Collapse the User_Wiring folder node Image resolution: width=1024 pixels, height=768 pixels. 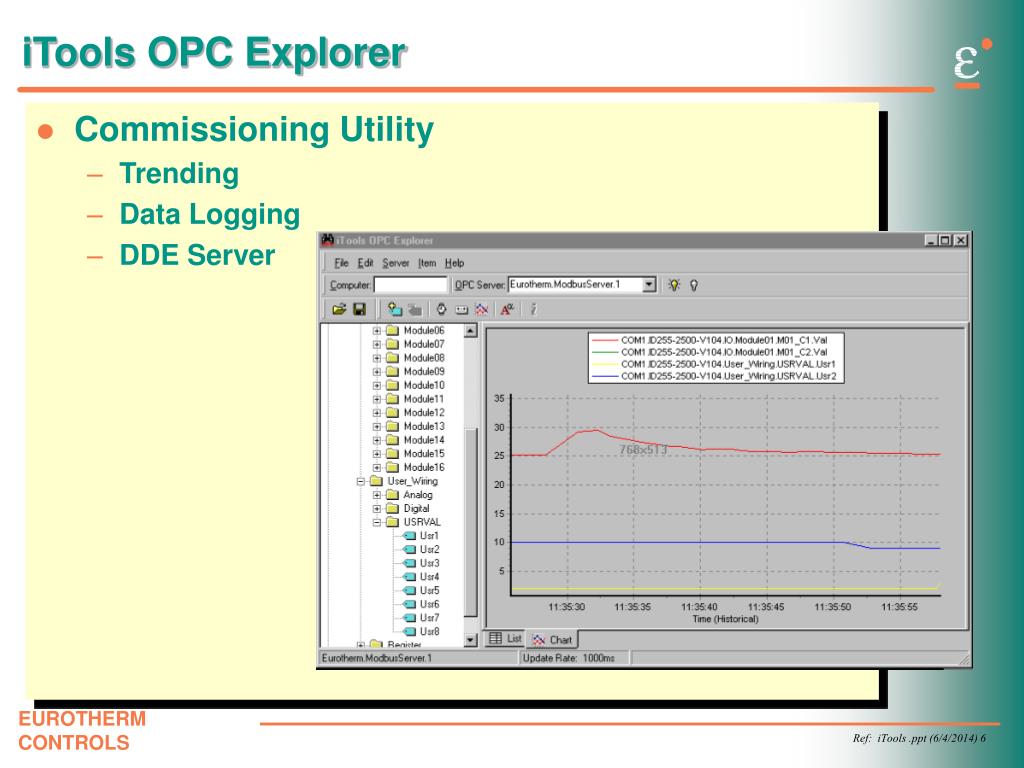[x=360, y=481]
